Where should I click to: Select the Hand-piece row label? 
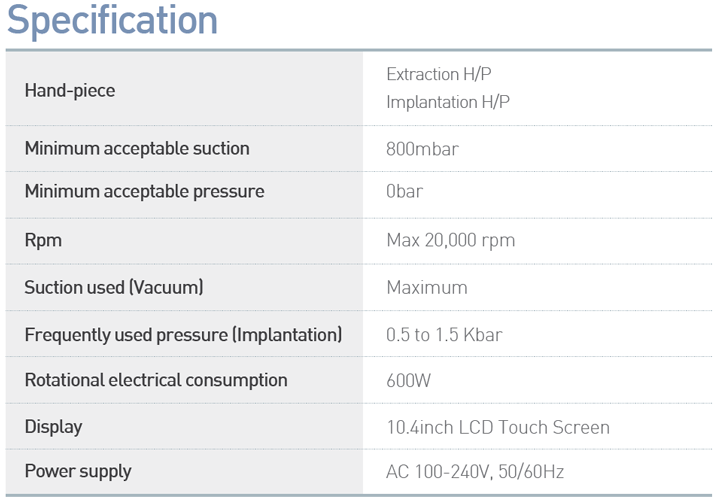(x=70, y=90)
